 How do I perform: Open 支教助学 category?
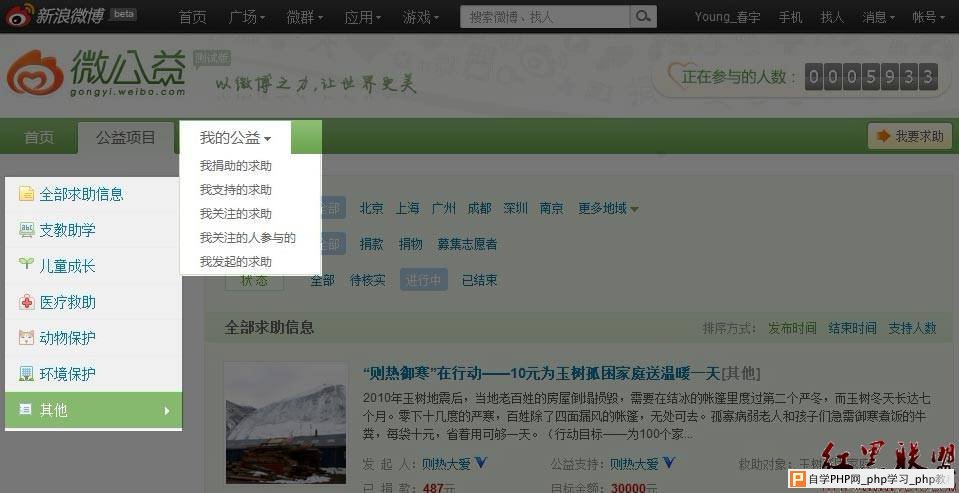tap(67, 230)
